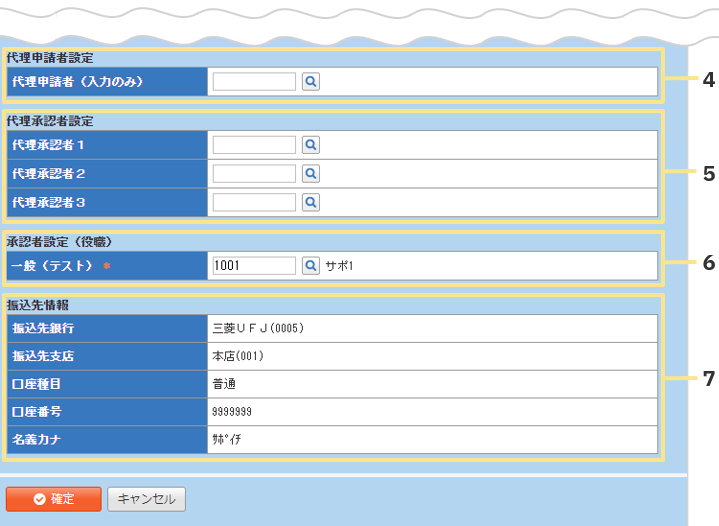Click the account number 9999999

pos(232,412)
